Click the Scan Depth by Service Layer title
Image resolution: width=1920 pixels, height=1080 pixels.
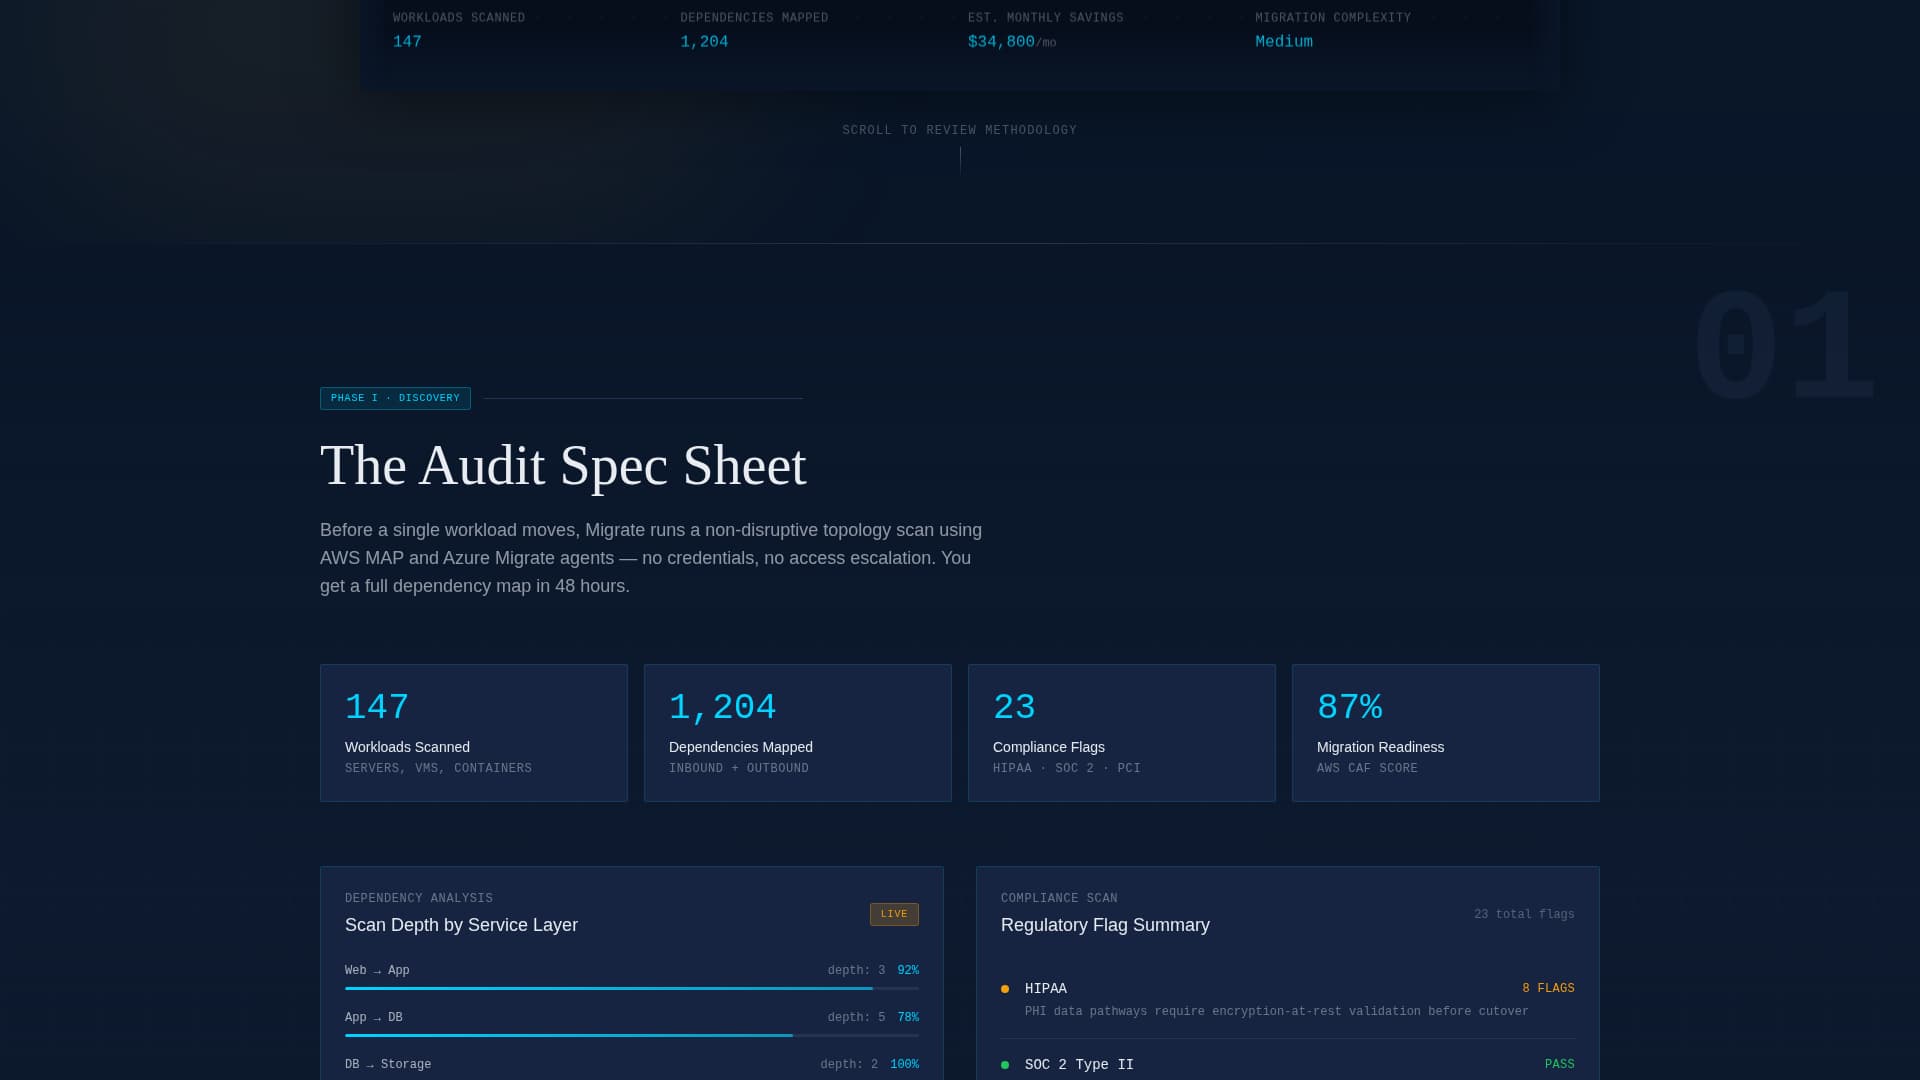461,925
